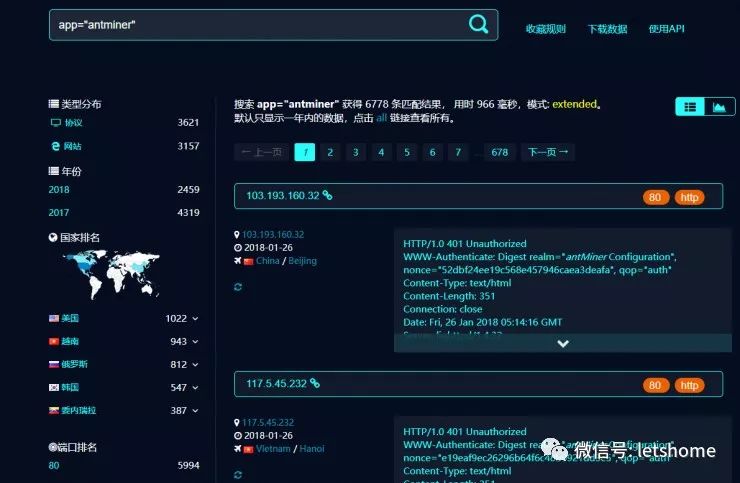
Task: Click the China flag icon
Action: (x=249, y=262)
